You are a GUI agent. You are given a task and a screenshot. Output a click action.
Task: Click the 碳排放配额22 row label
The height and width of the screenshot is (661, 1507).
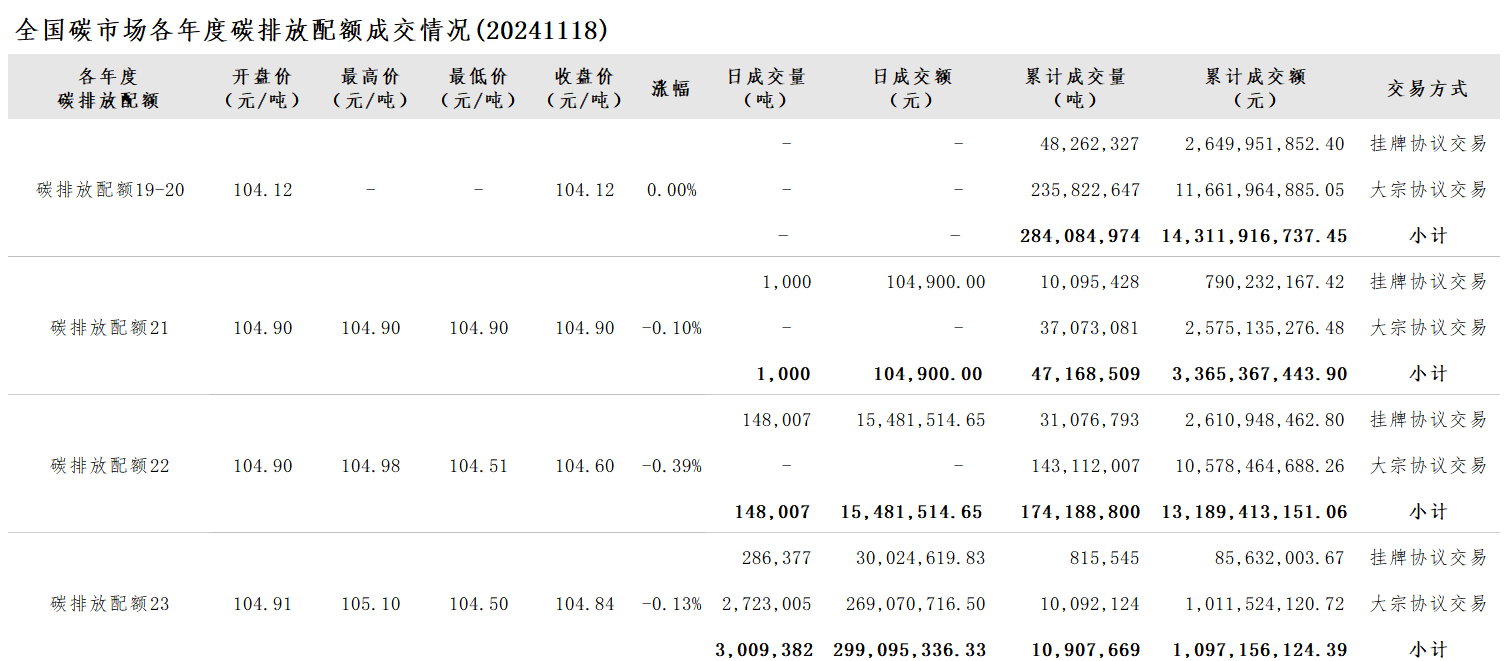110,466
